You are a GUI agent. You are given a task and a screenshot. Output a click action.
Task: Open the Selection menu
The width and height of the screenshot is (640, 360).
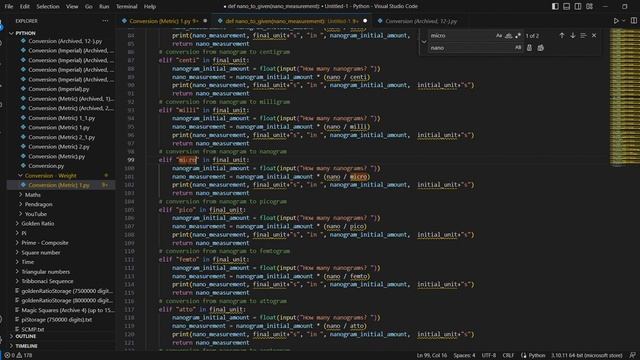pos(48,7)
